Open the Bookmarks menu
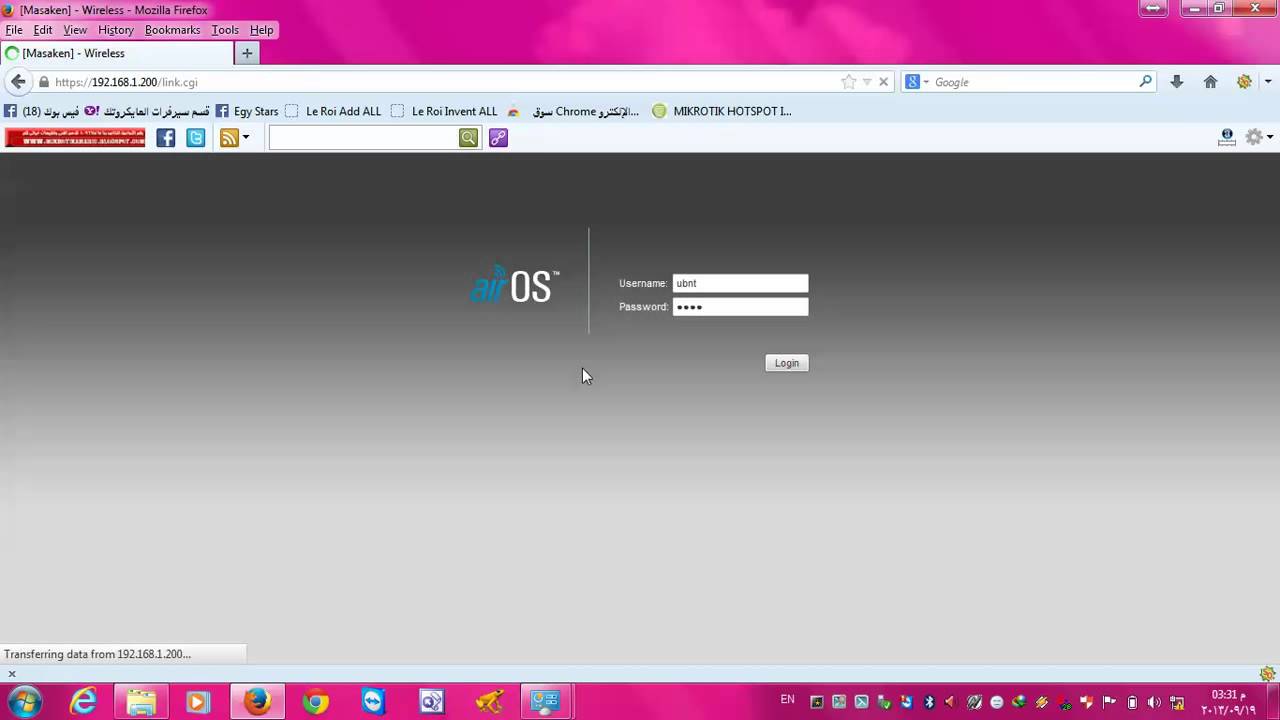1280x720 pixels. [x=173, y=30]
